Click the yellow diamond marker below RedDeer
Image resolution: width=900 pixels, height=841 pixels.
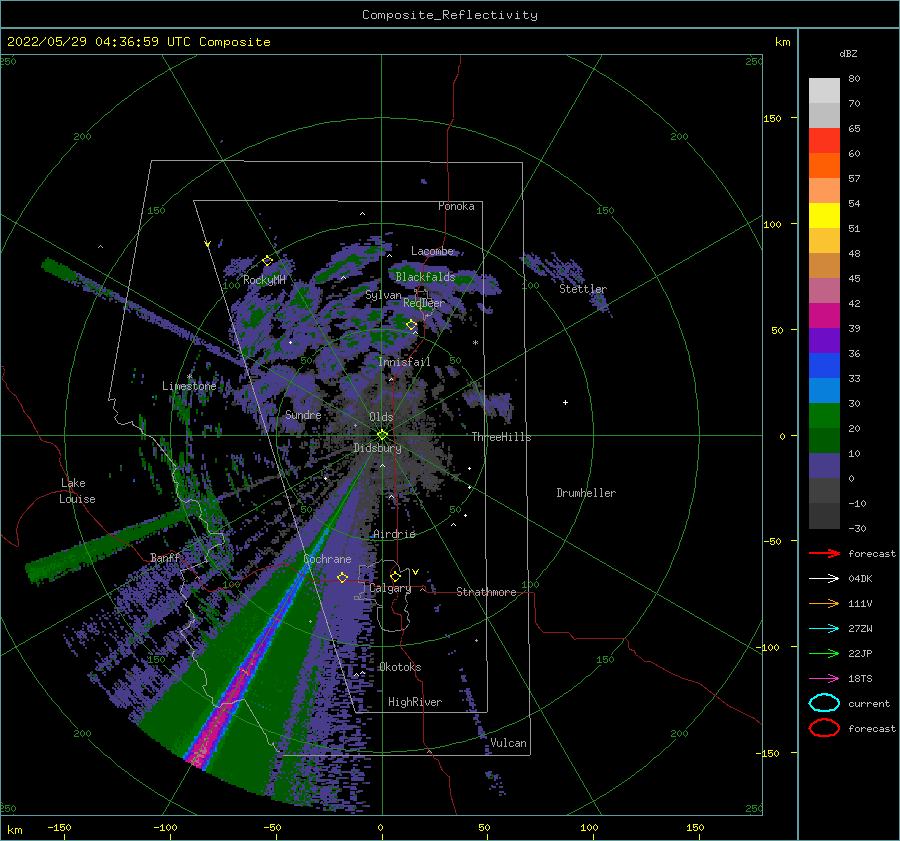(x=412, y=325)
